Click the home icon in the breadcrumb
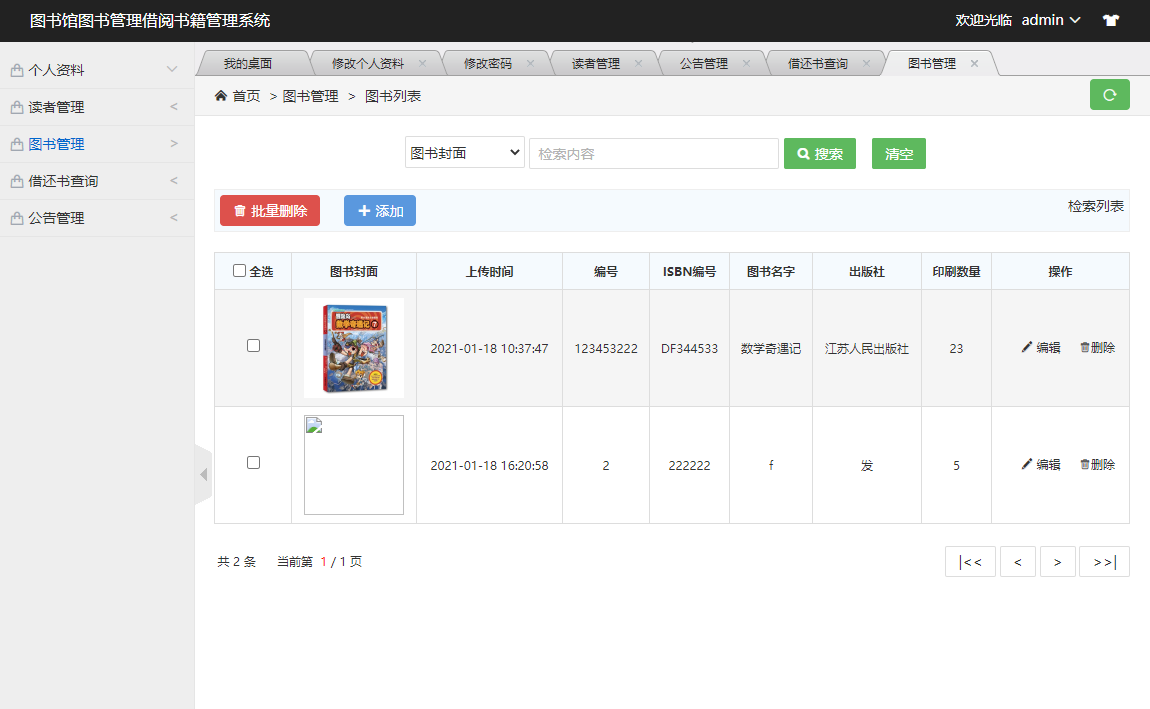1150x709 pixels. pyautogui.click(x=220, y=95)
